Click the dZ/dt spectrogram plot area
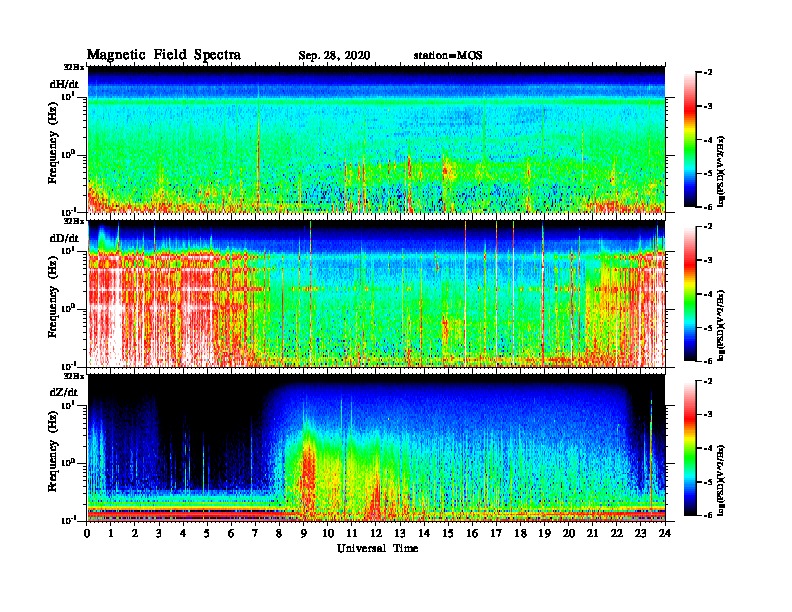Image resolution: width=792 pixels, height=612 pixels. 376,448
